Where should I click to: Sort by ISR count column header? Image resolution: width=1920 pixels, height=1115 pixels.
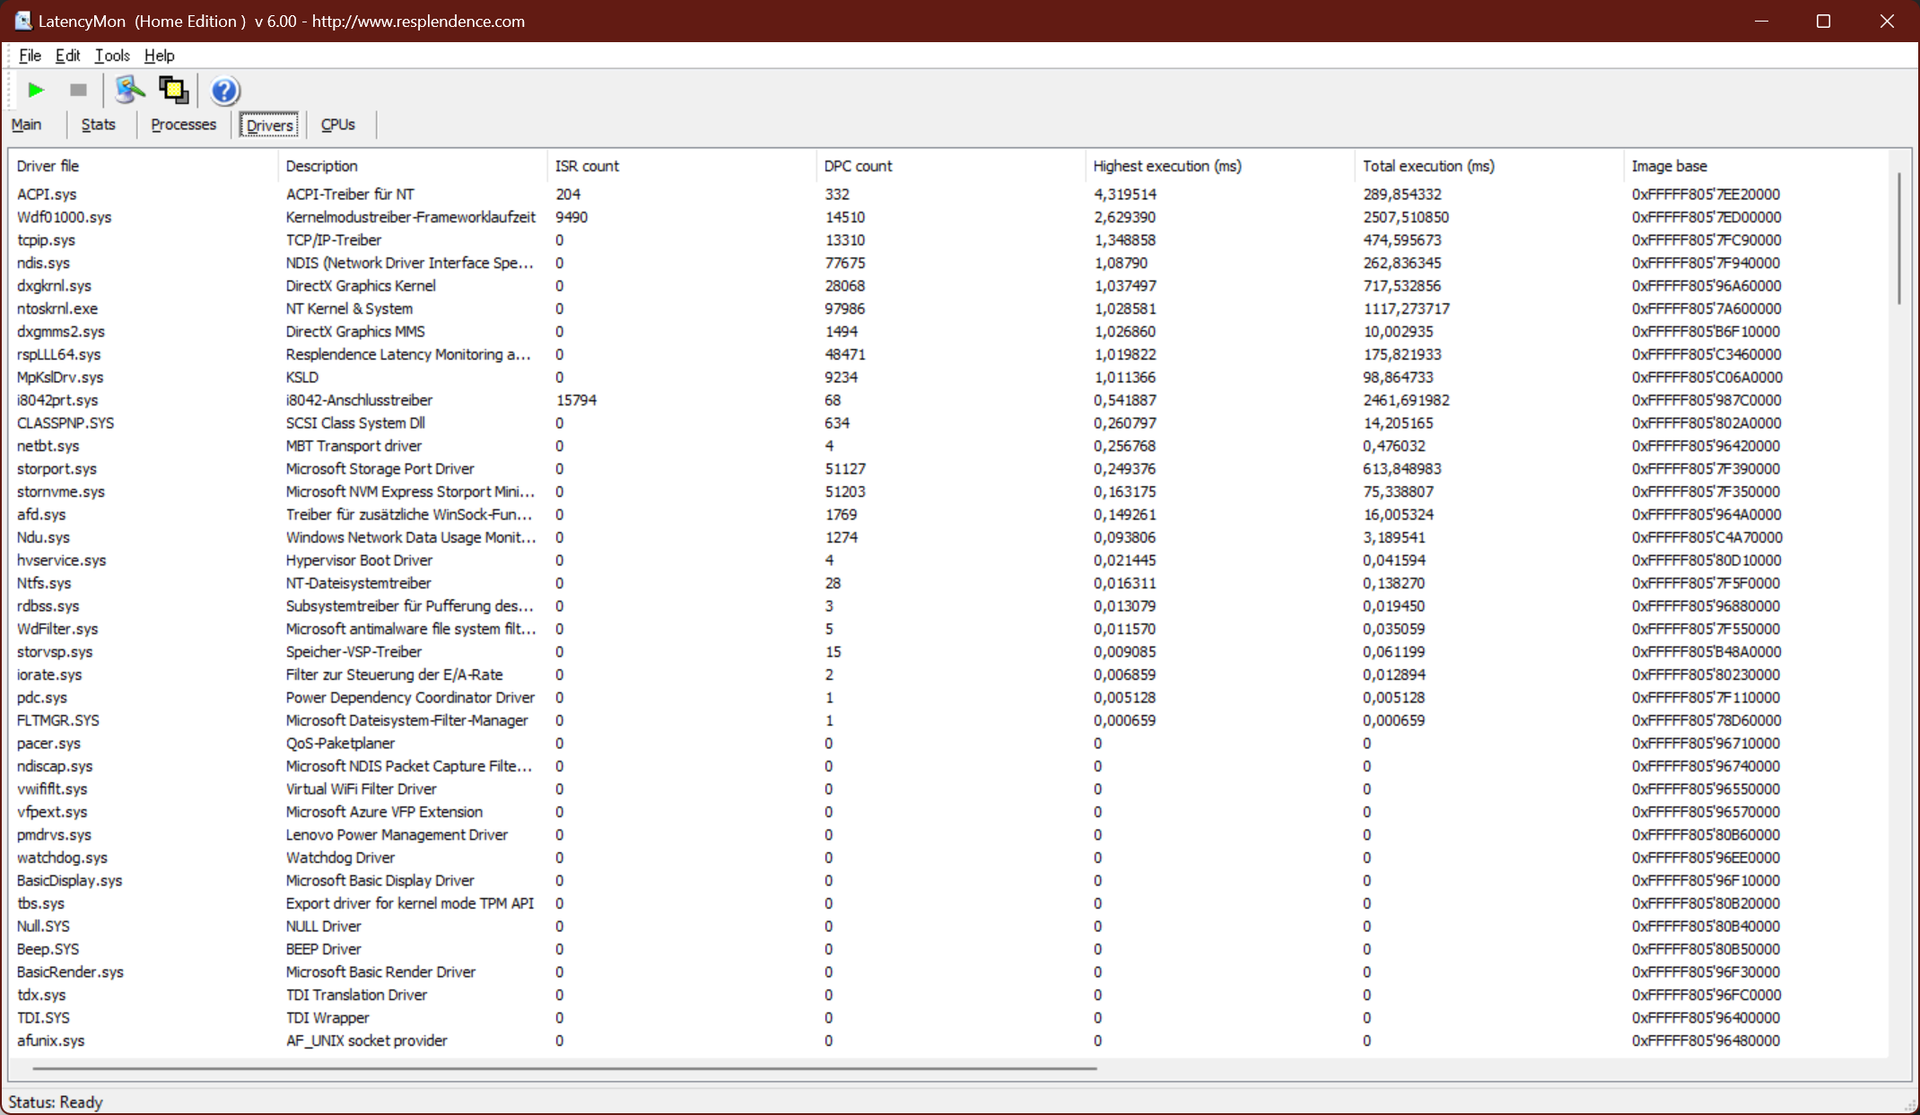(x=587, y=166)
